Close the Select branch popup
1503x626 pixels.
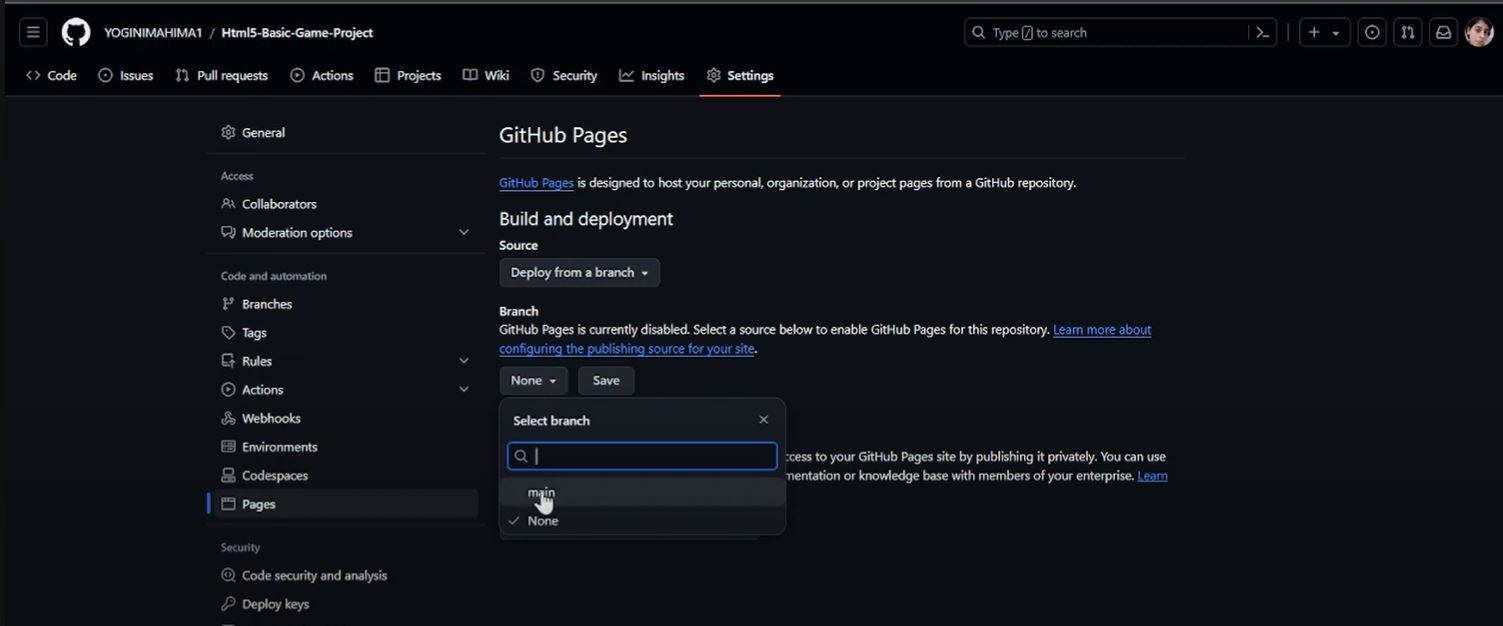tap(764, 420)
